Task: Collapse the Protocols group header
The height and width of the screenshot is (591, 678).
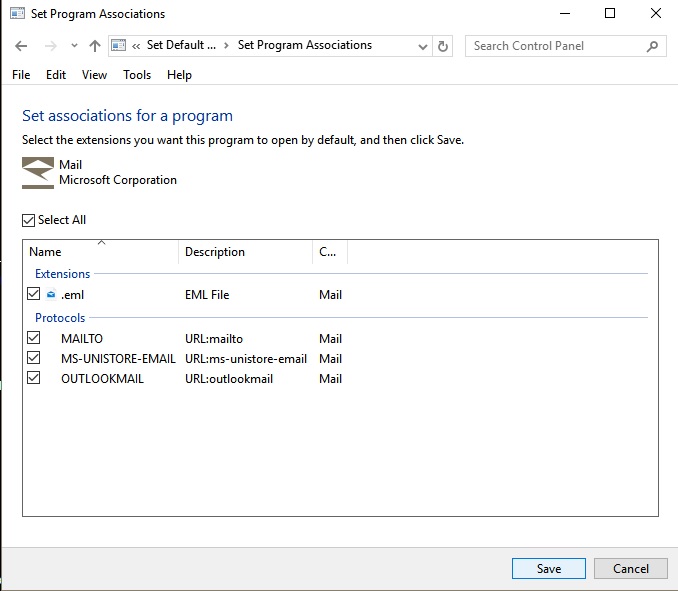Action: click(60, 318)
